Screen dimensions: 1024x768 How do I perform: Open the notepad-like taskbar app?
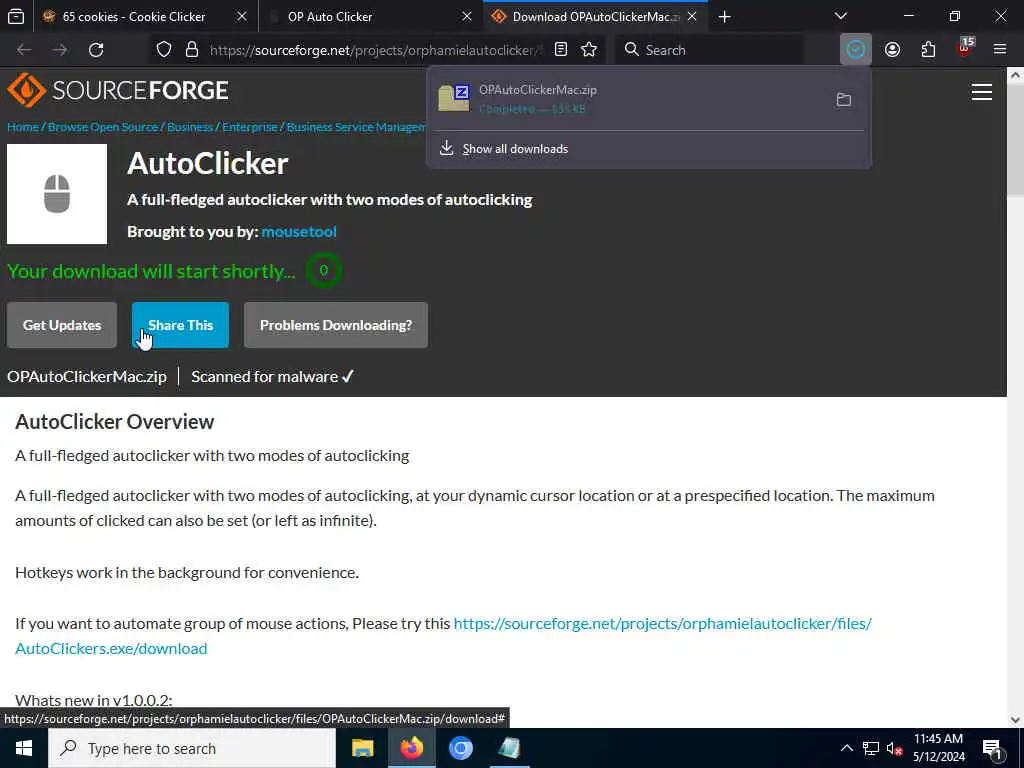[509, 748]
